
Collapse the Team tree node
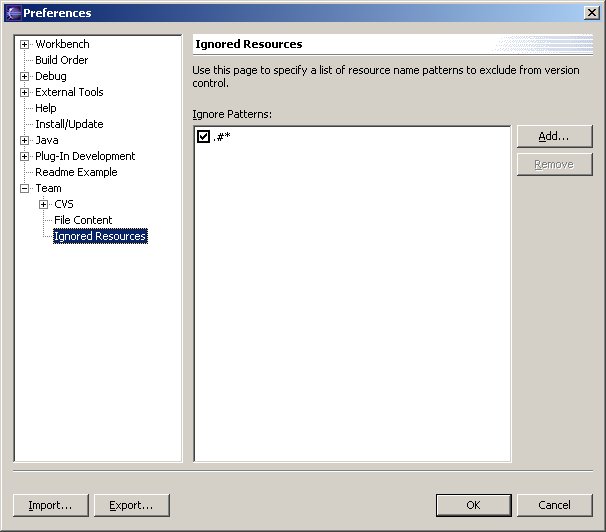click(25, 188)
